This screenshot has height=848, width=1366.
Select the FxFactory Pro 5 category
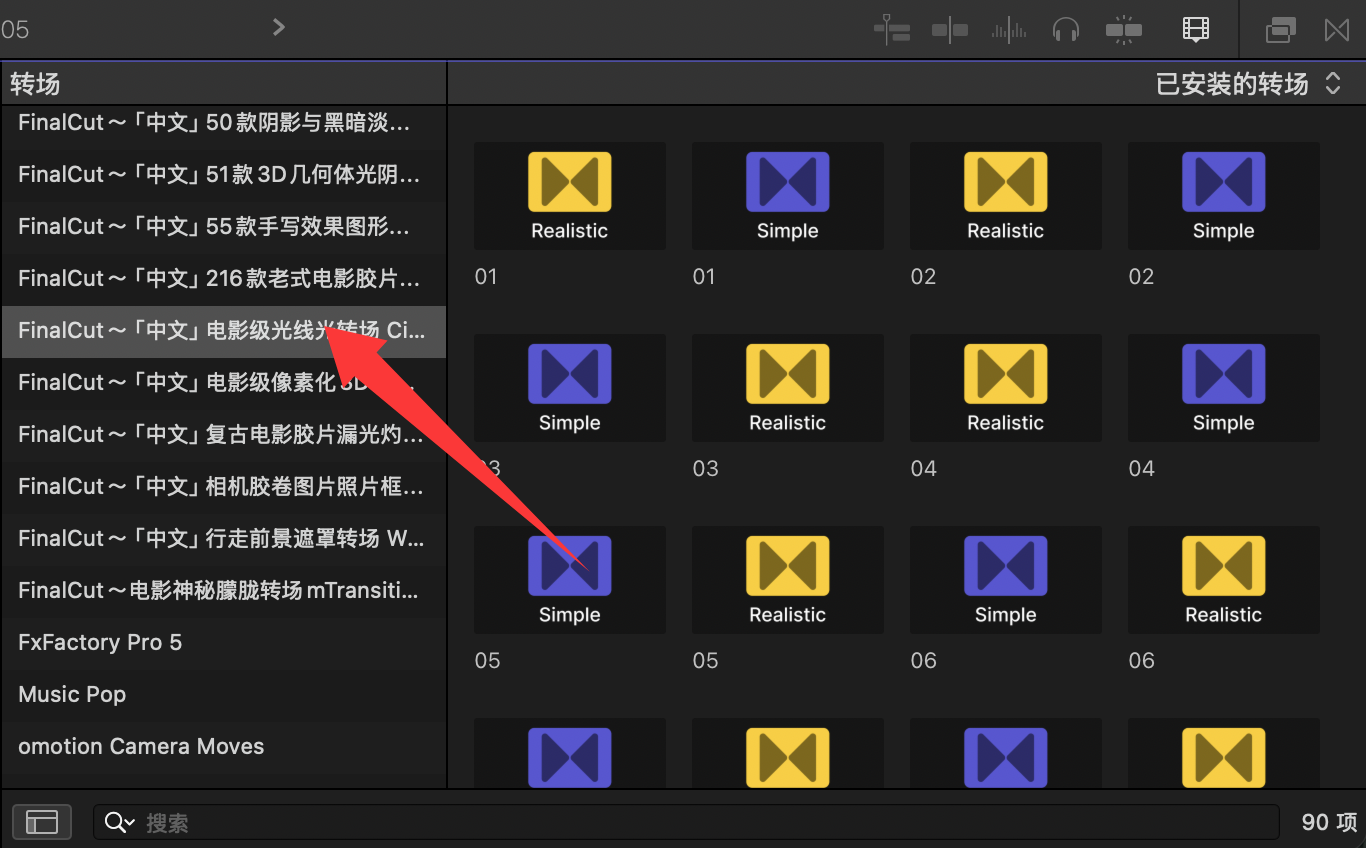coord(100,642)
